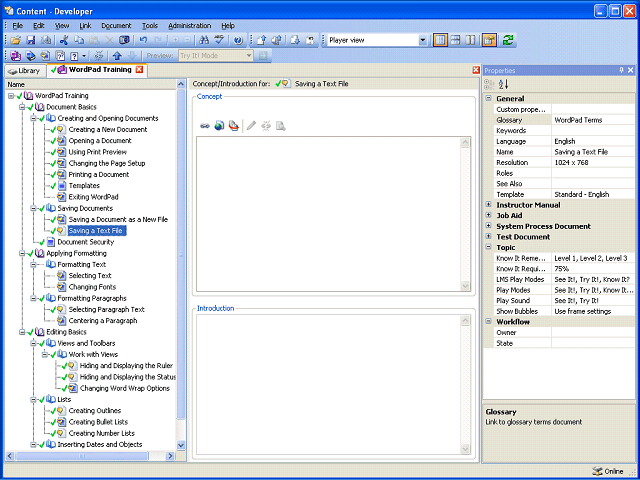The width and height of the screenshot is (640, 480).
Task: Collapse the Topic properties group
Action: pos(488,247)
